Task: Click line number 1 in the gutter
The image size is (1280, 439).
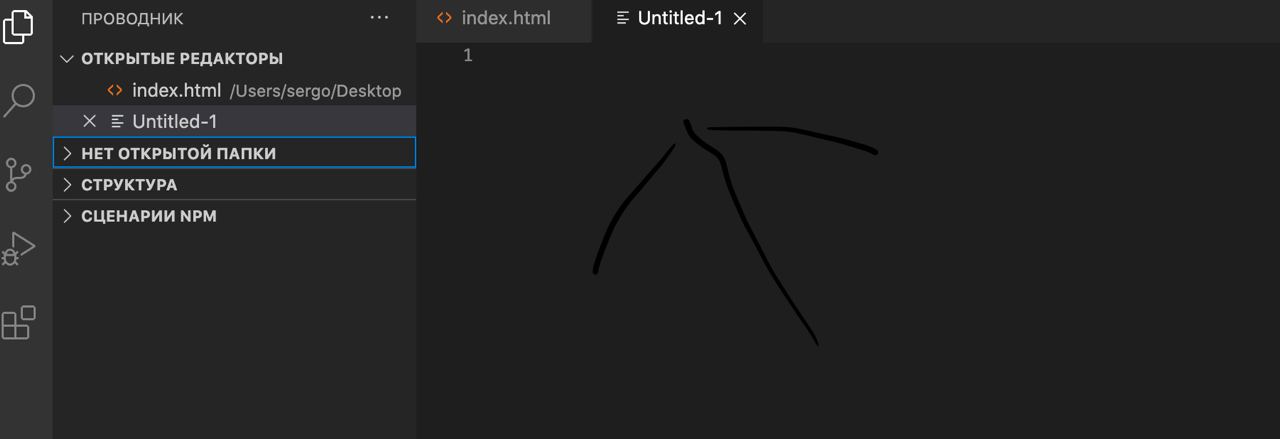Action: coord(468,56)
